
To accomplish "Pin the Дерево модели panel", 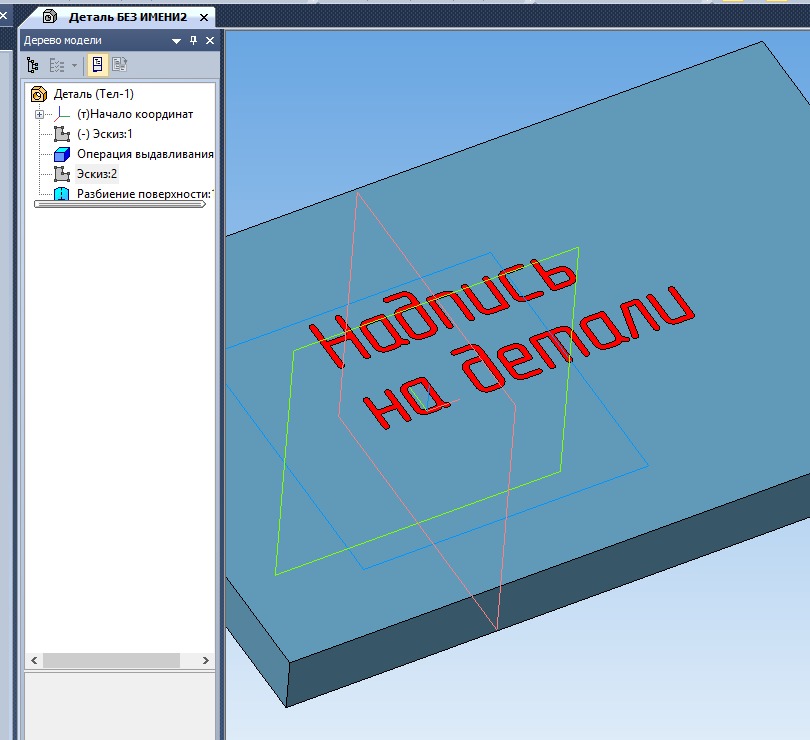I will point(194,40).
